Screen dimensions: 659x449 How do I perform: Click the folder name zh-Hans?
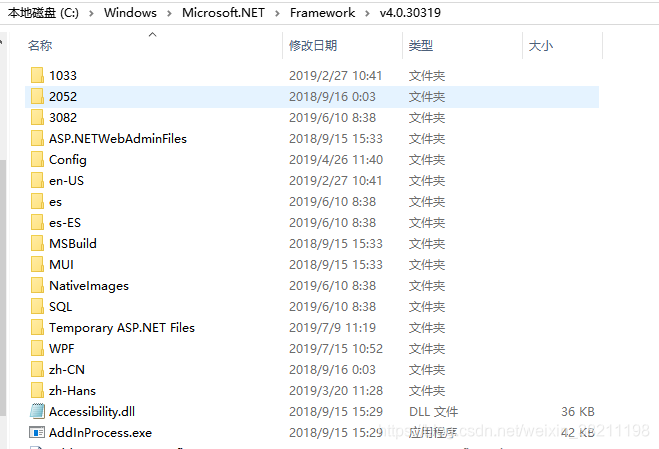coord(72,391)
